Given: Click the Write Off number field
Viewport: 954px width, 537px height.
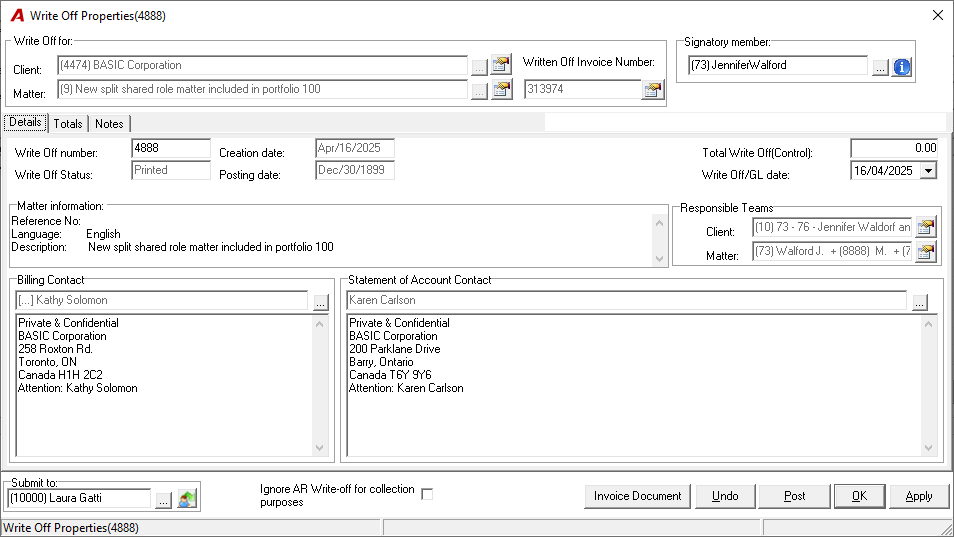Looking at the screenshot, I should (x=171, y=148).
